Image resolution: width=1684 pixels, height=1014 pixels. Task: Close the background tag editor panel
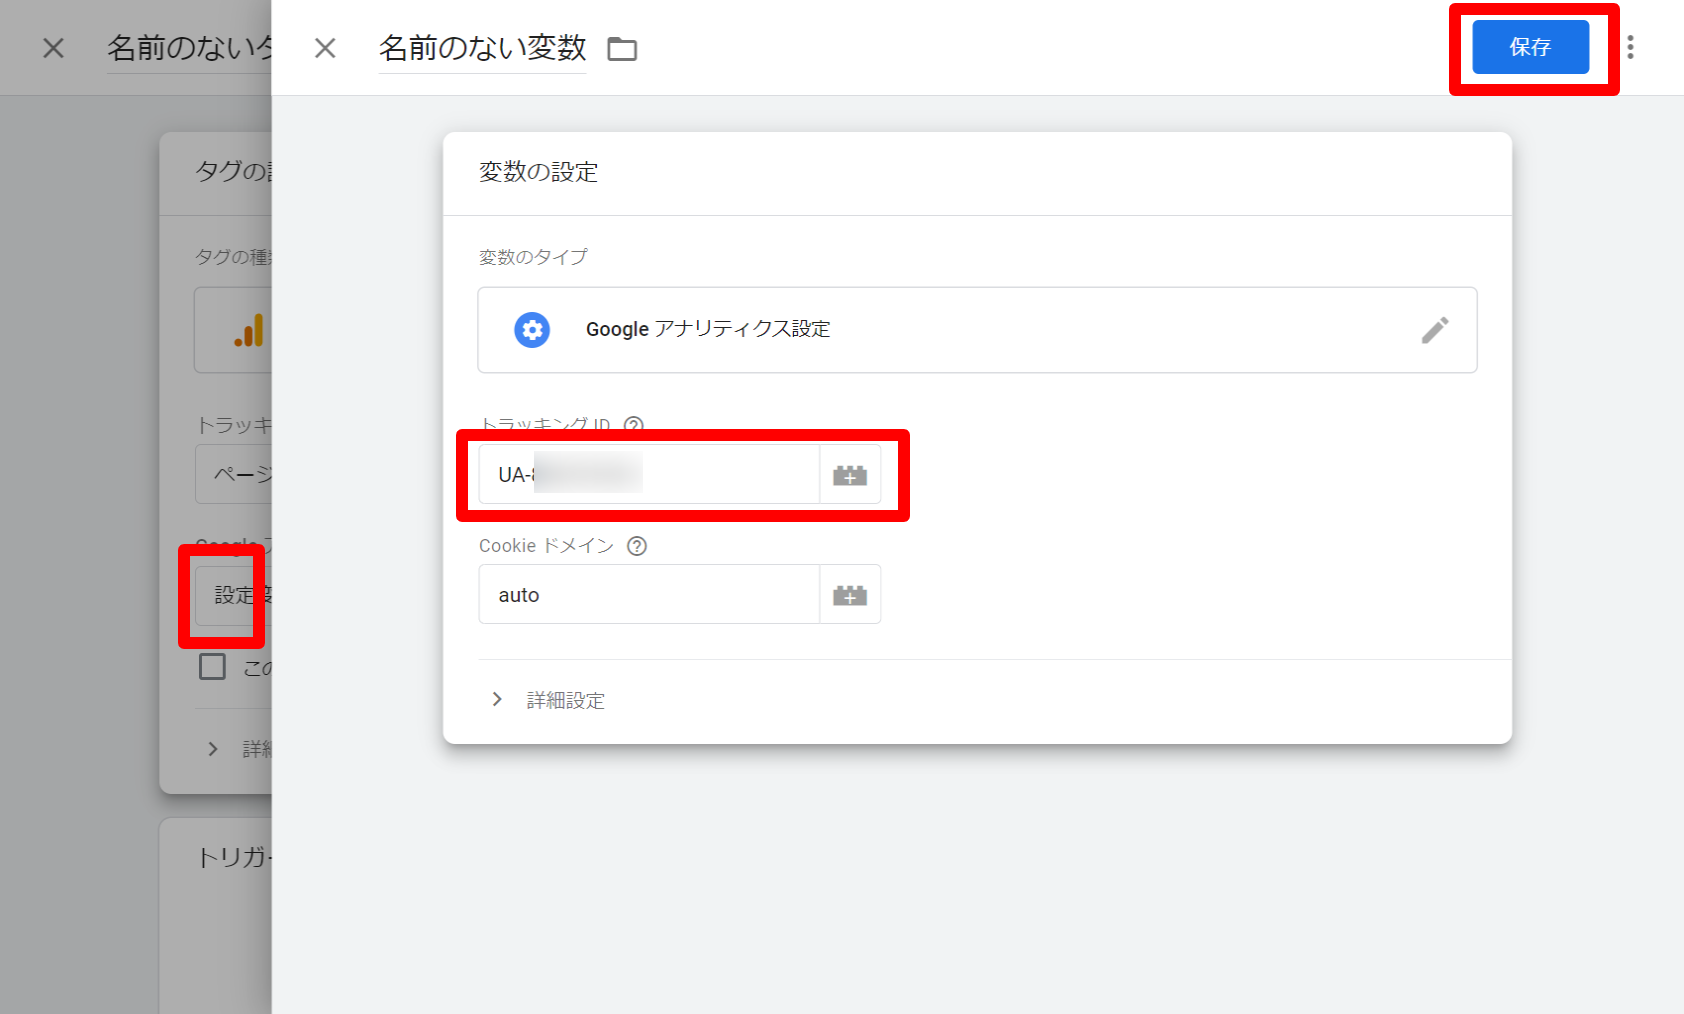54,48
